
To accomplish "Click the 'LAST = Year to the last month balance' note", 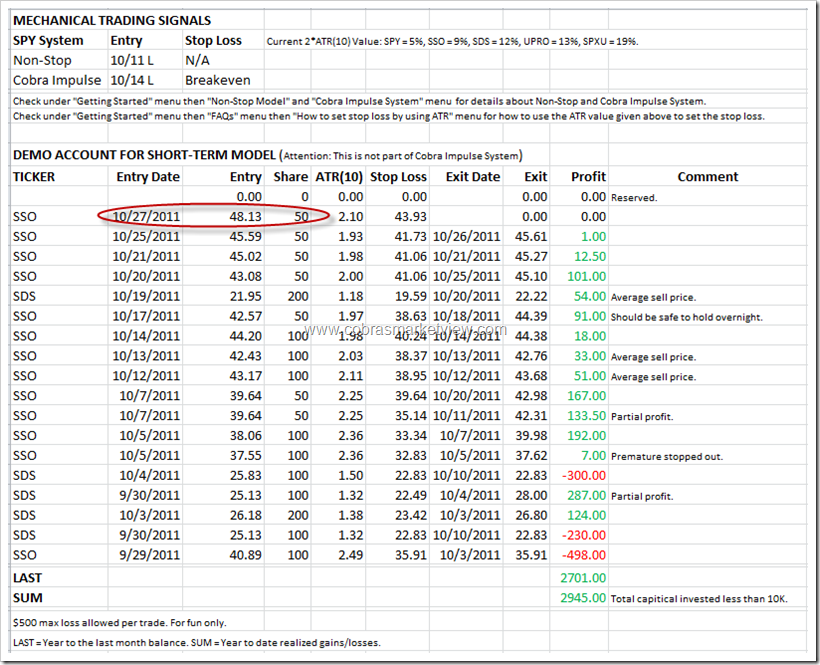I will [197, 643].
